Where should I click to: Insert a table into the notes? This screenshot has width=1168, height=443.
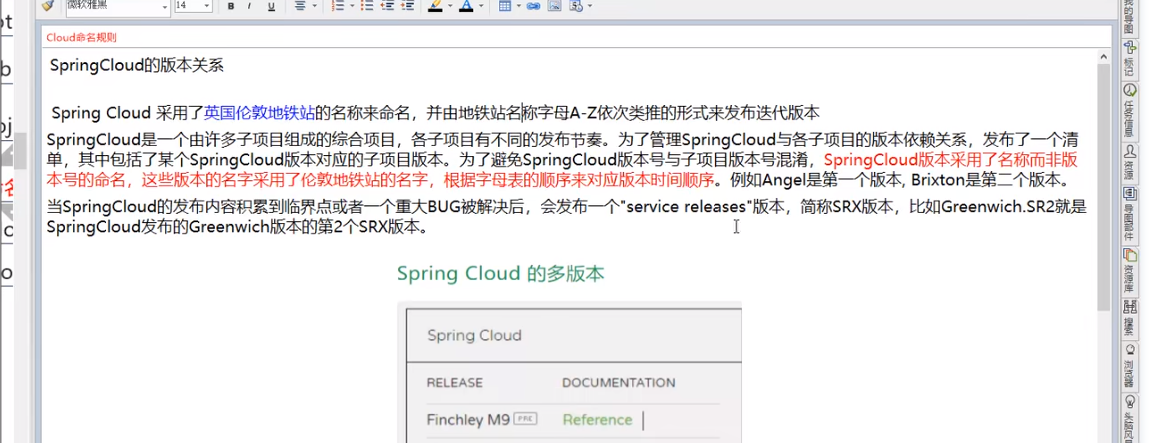click(504, 6)
